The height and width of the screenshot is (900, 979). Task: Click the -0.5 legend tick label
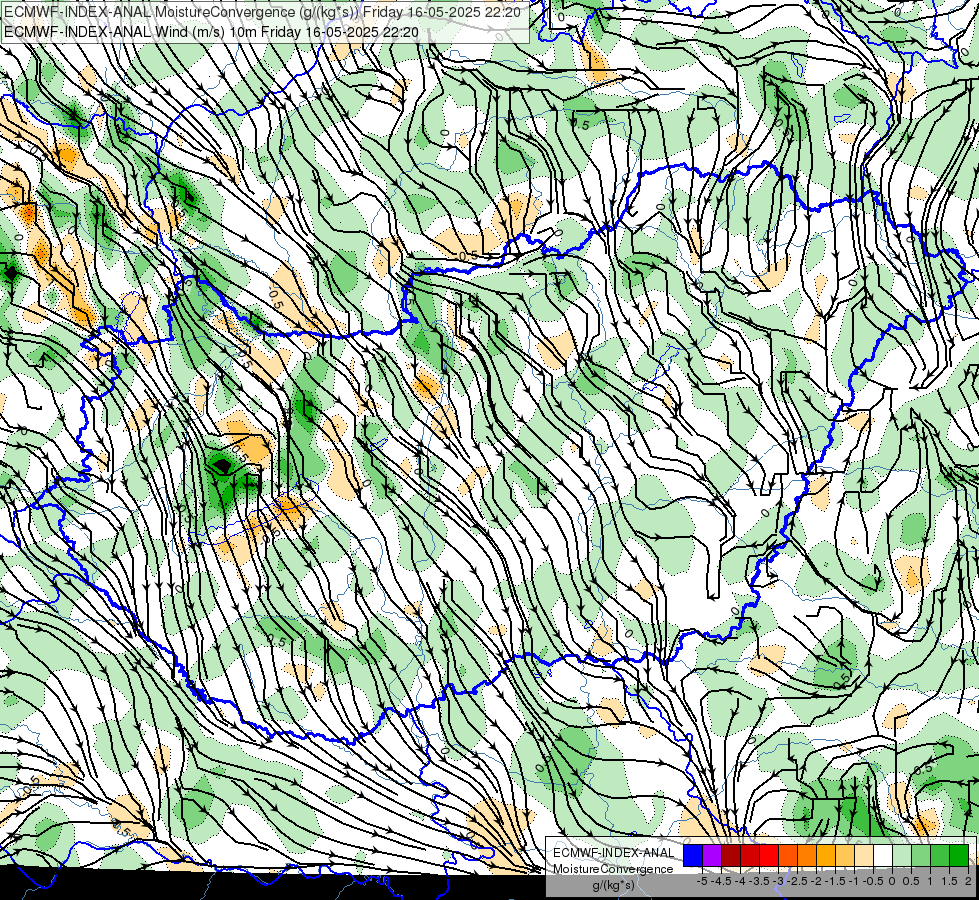tap(872, 881)
